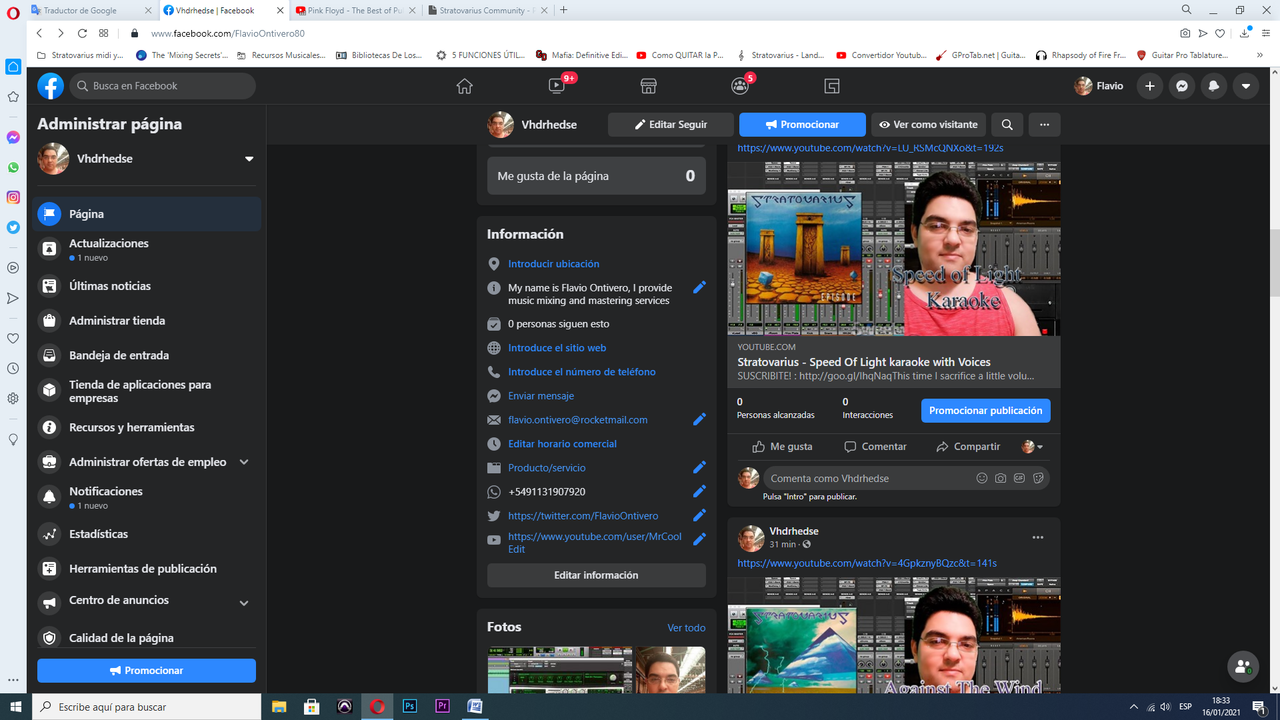Click Ver como visitante

click(x=928, y=125)
